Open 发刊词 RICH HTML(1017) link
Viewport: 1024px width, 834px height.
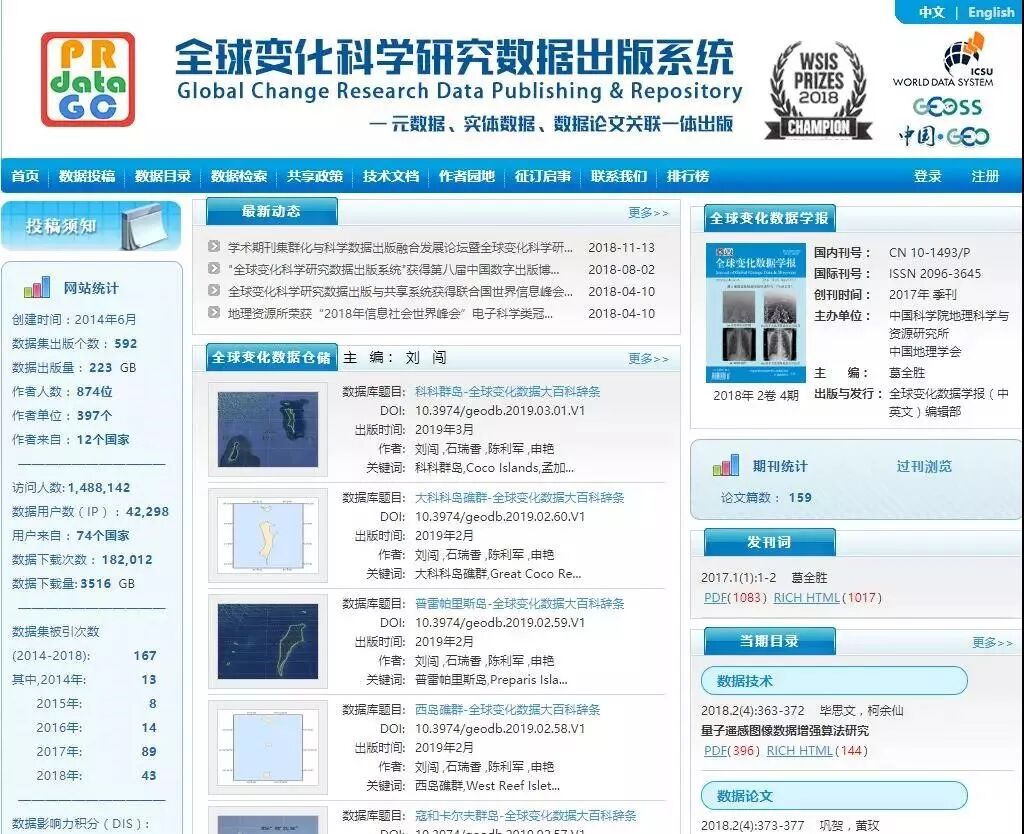coord(827,598)
